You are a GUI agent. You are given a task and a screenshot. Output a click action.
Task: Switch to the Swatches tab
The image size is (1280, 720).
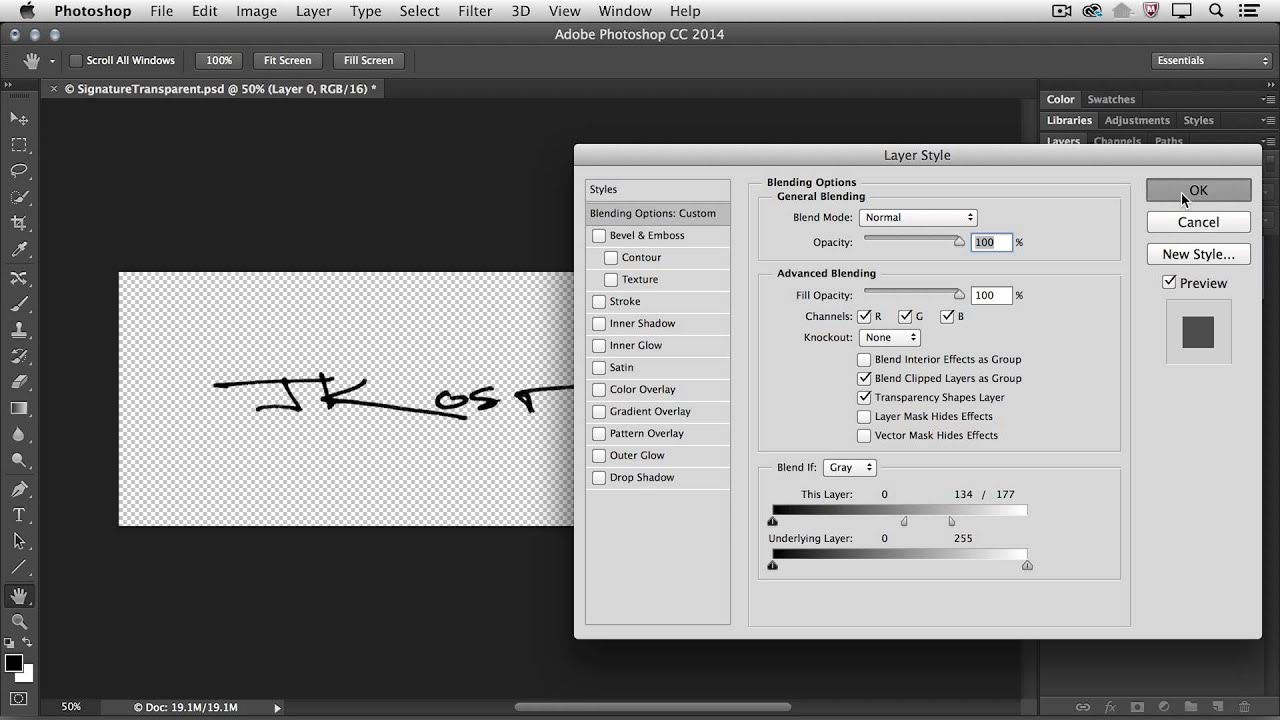coord(1111,99)
